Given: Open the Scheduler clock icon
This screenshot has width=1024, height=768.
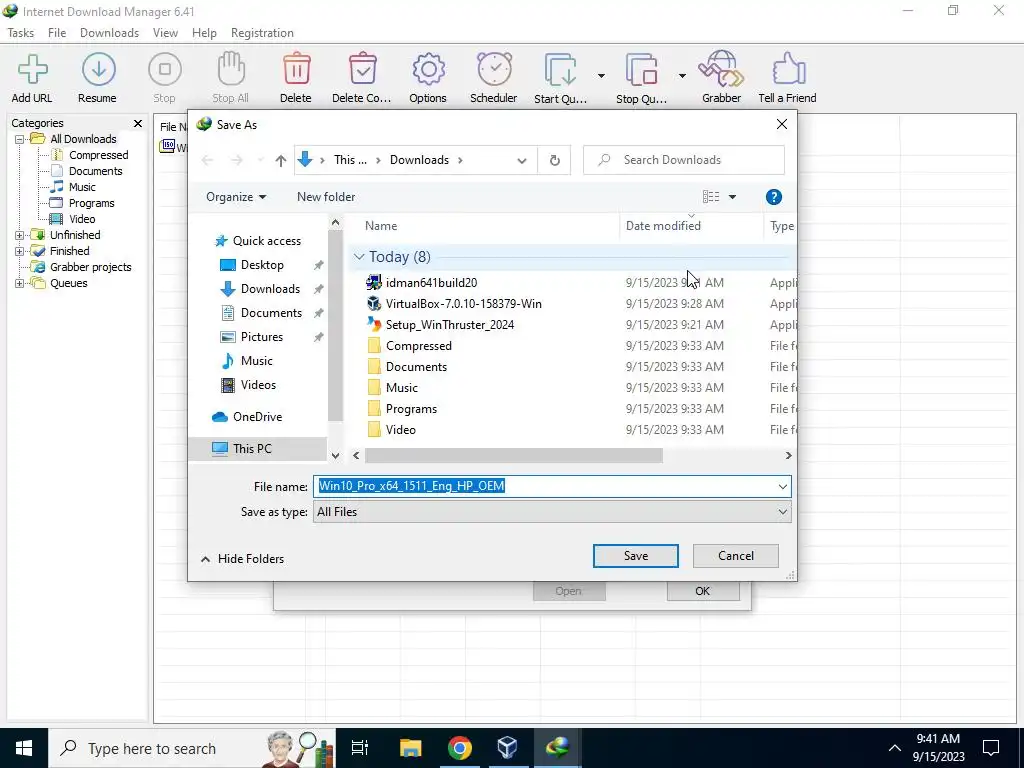Looking at the screenshot, I should [x=494, y=70].
